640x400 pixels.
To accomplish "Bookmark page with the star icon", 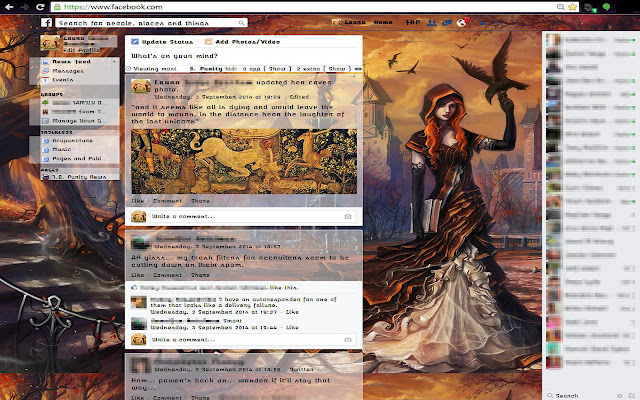I will [x=573, y=6].
